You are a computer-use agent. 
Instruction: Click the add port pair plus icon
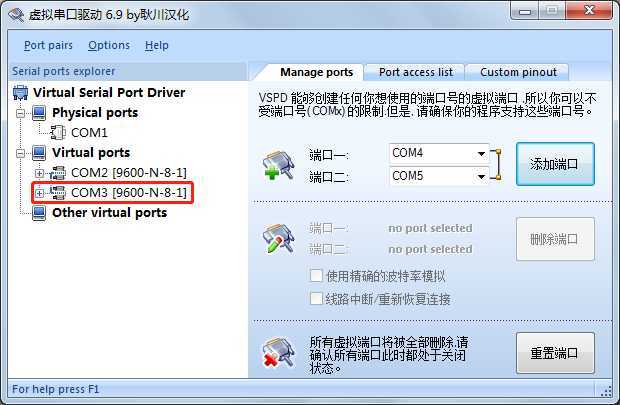(x=279, y=165)
